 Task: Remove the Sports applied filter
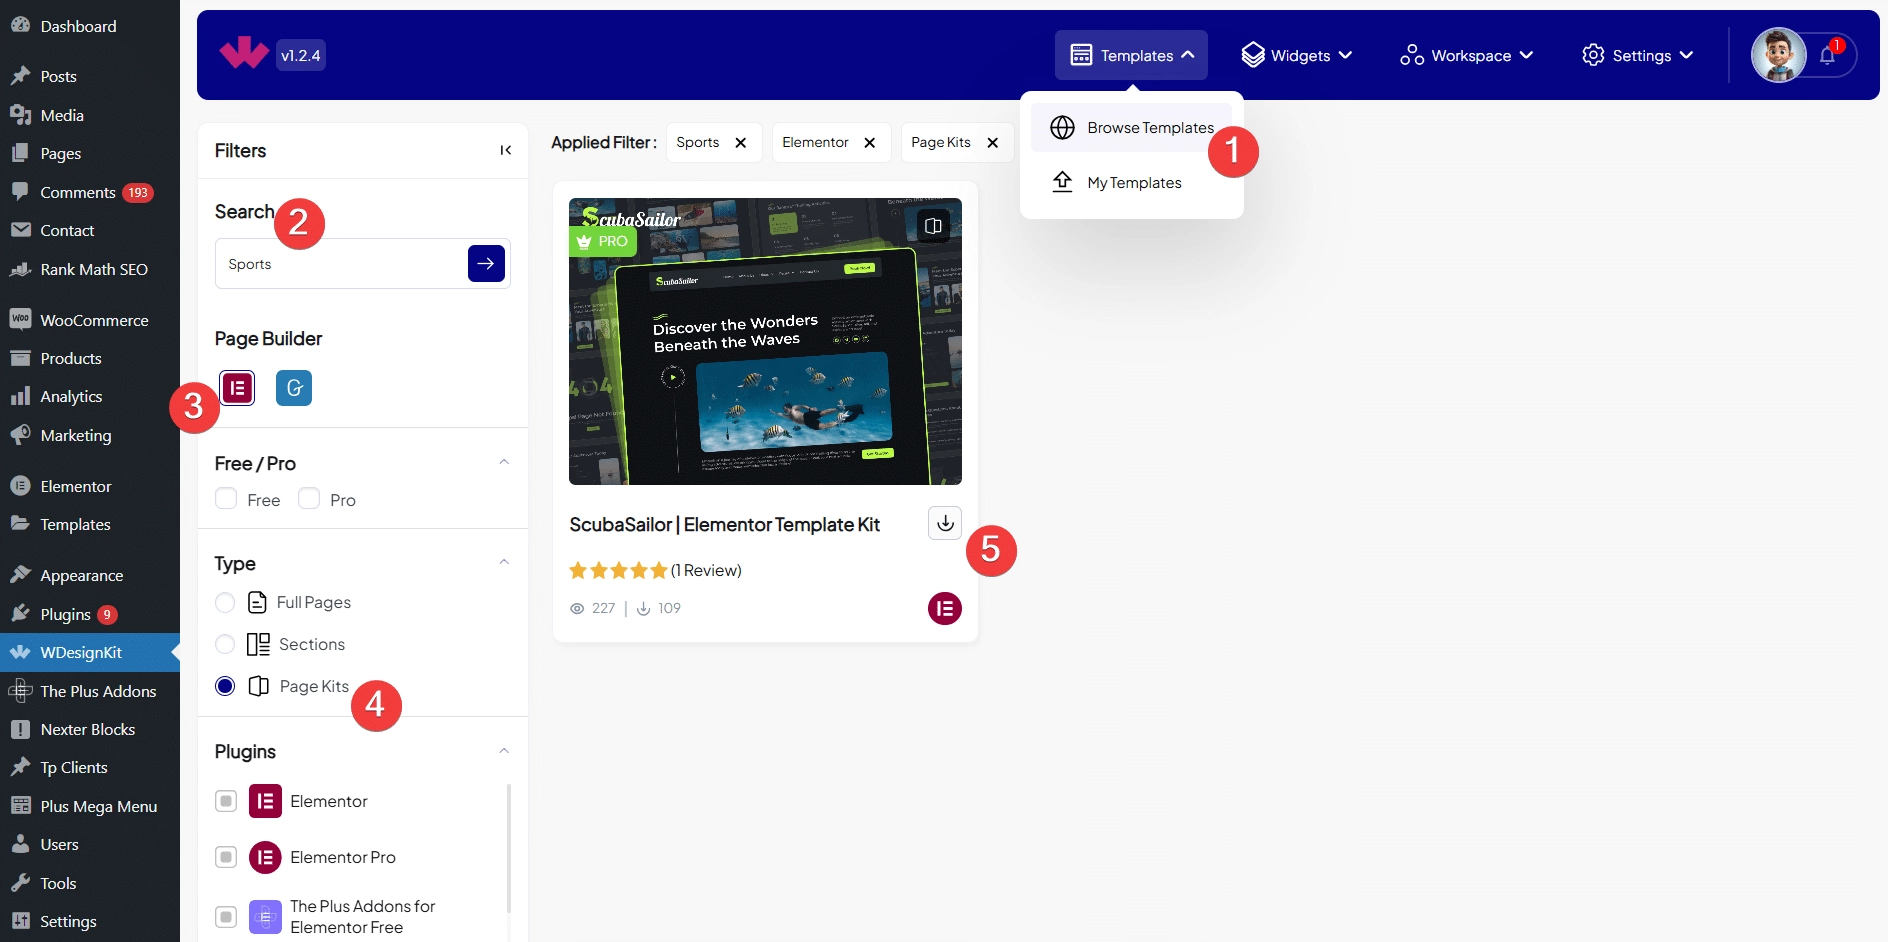pyautogui.click(x=741, y=143)
